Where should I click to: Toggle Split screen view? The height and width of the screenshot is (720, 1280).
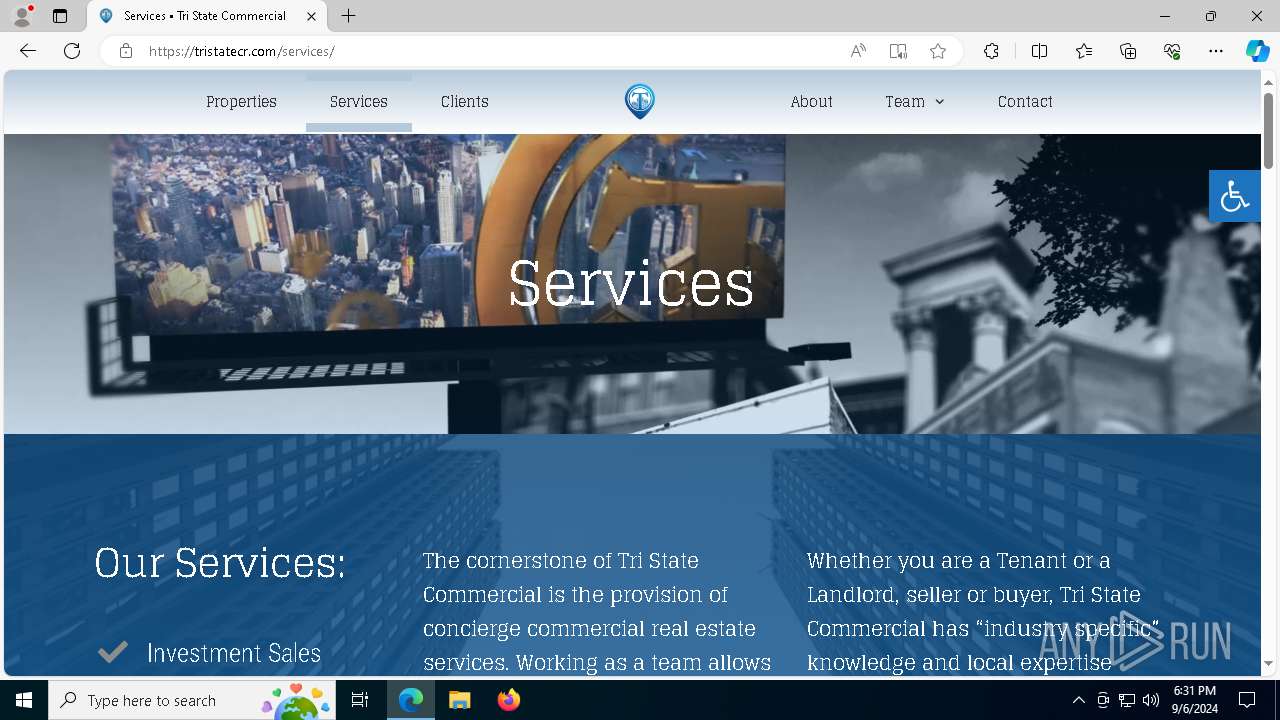[x=1039, y=51]
